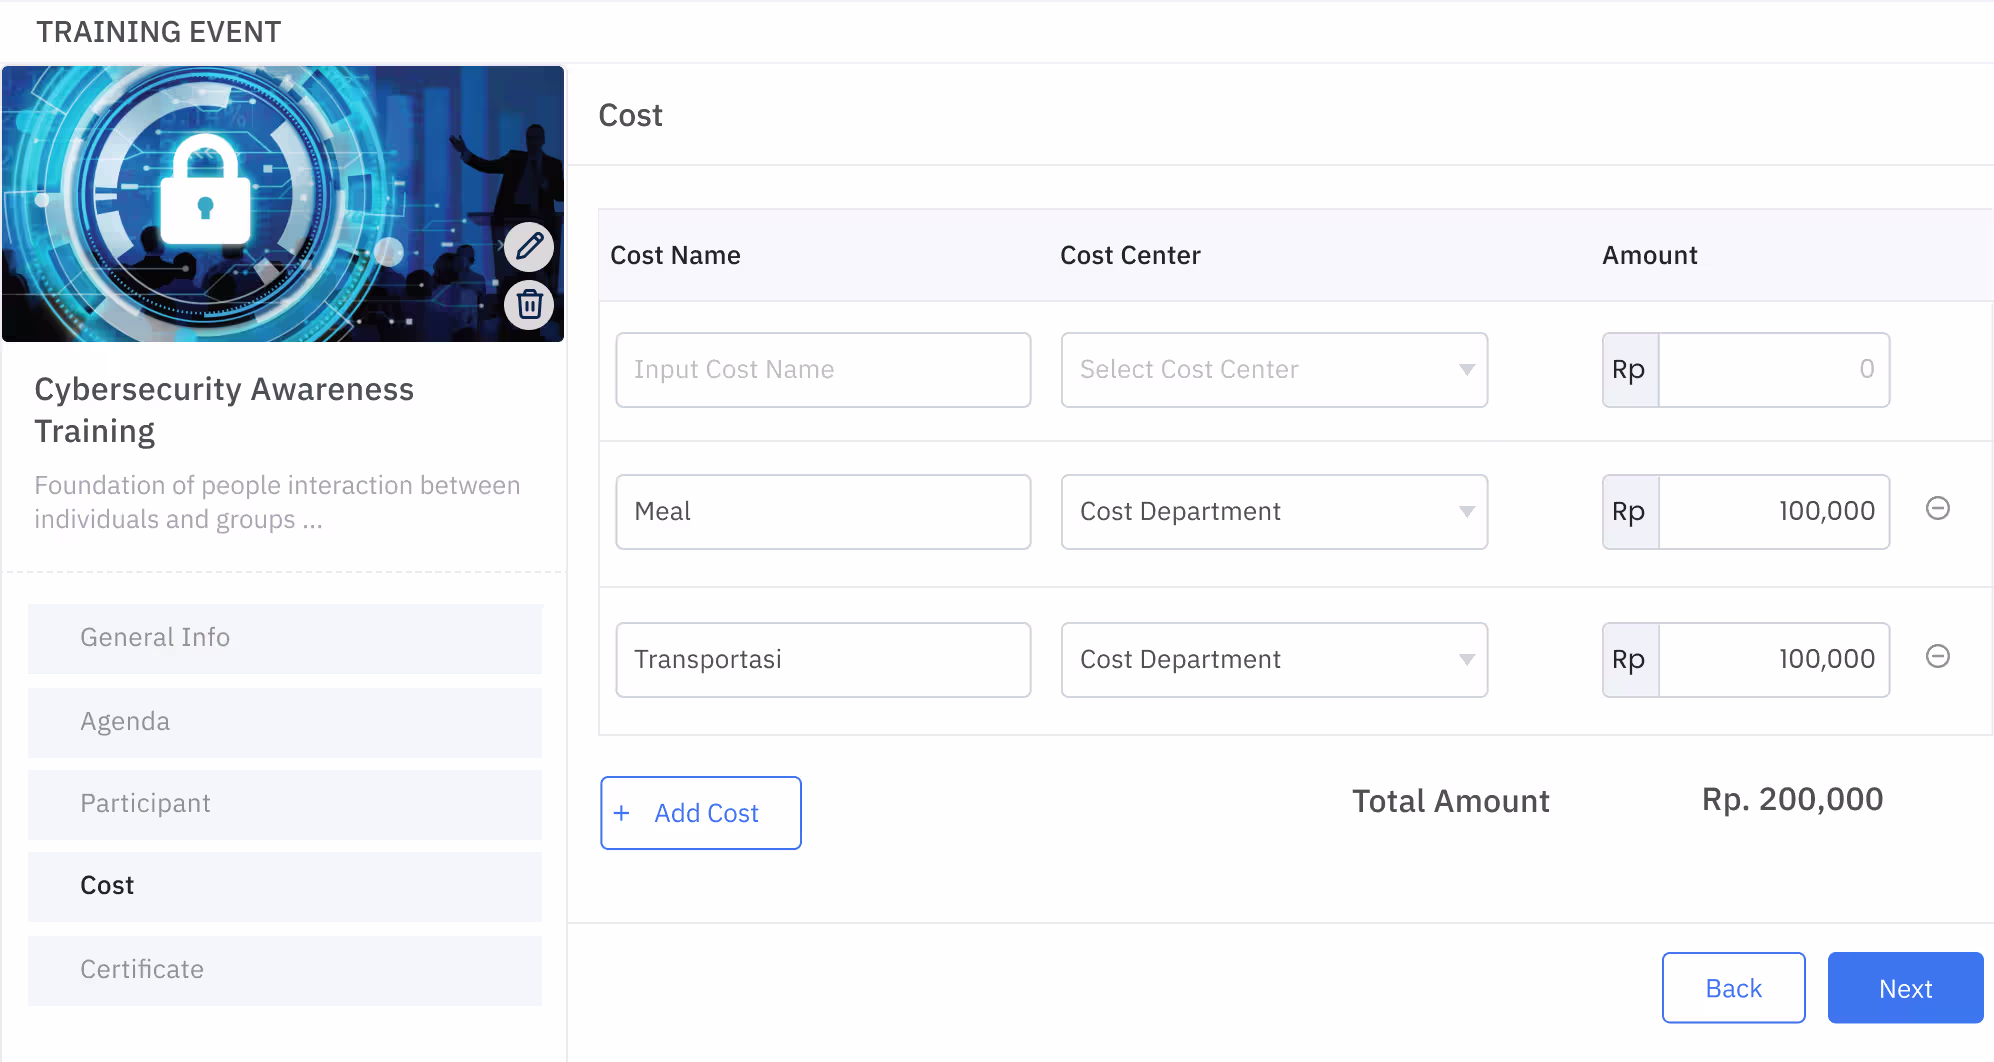
Task: Click the Meal cost name field
Action: point(823,512)
